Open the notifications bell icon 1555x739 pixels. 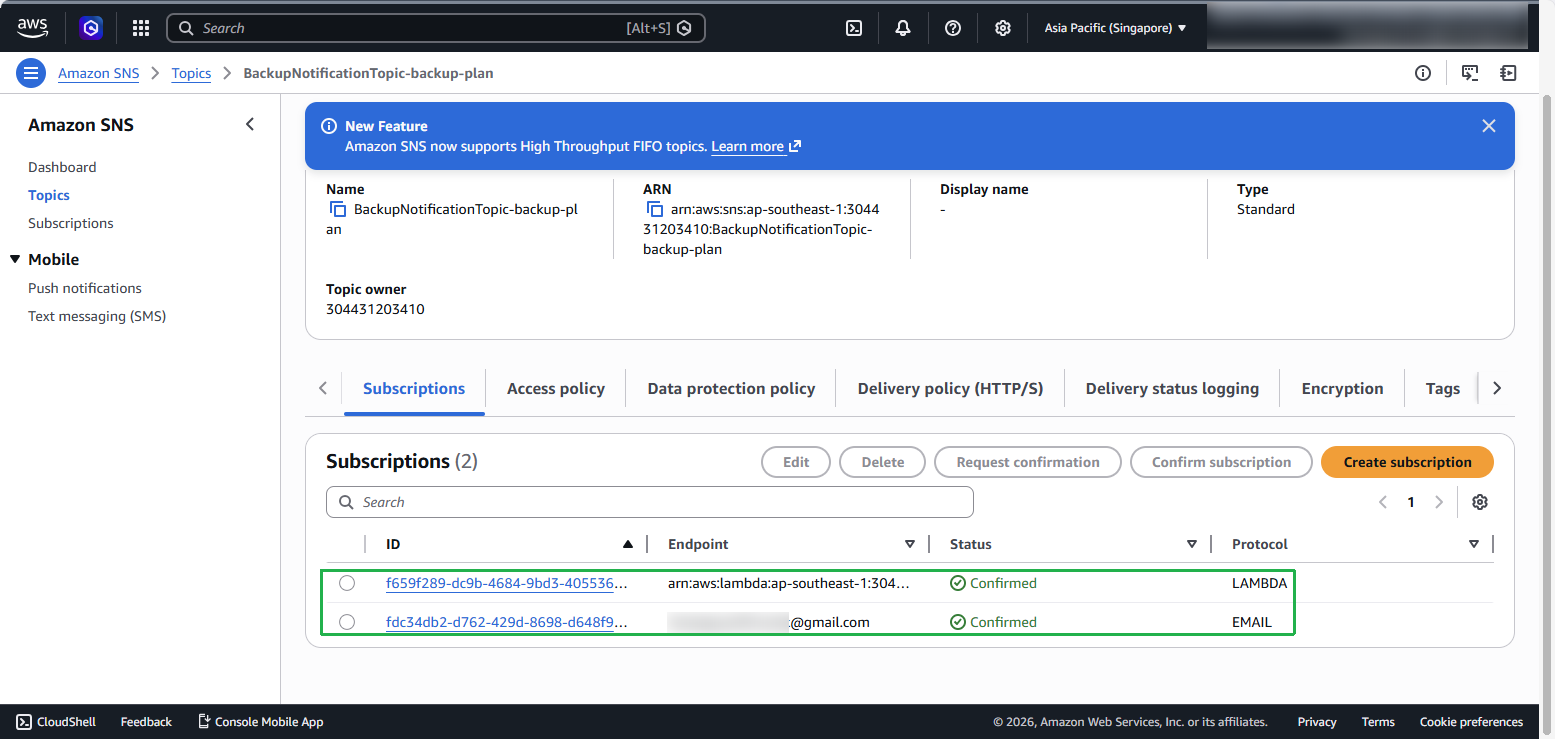(x=903, y=28)
